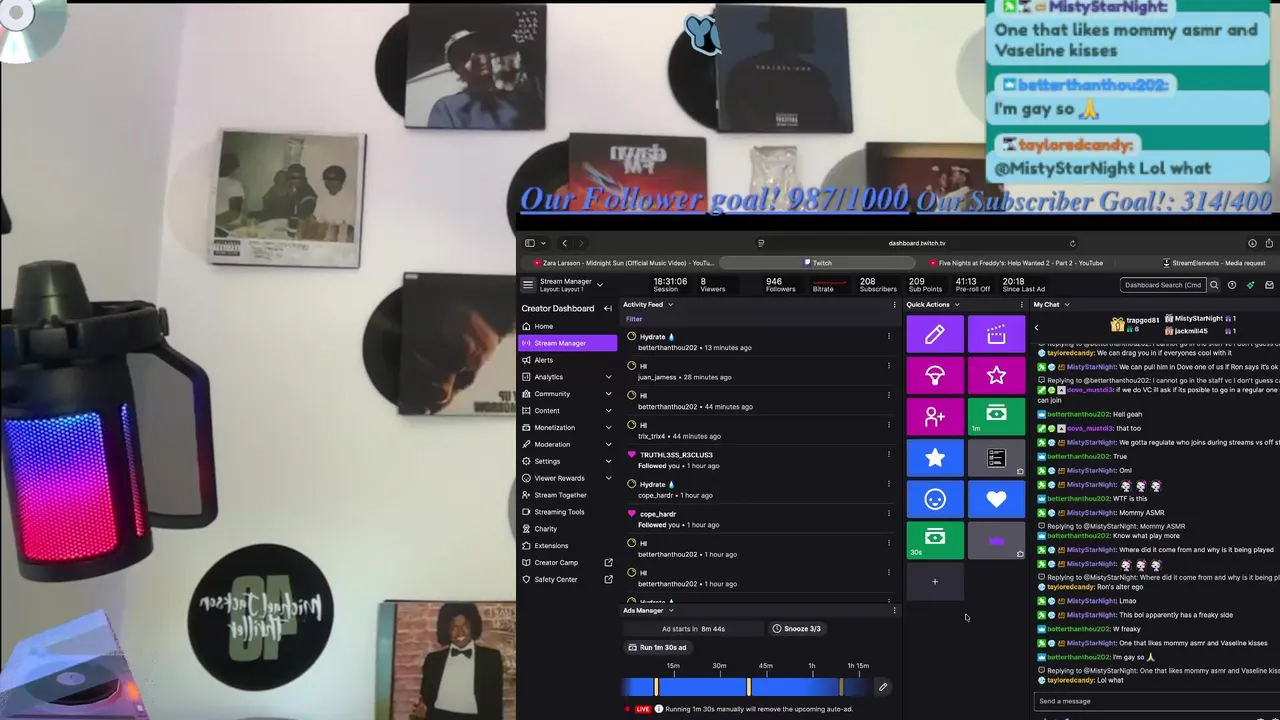Run the green 1m ad quick action
Image resolution: width=1280 pixels, height=720 pixels.
click(x=996, y=417)
